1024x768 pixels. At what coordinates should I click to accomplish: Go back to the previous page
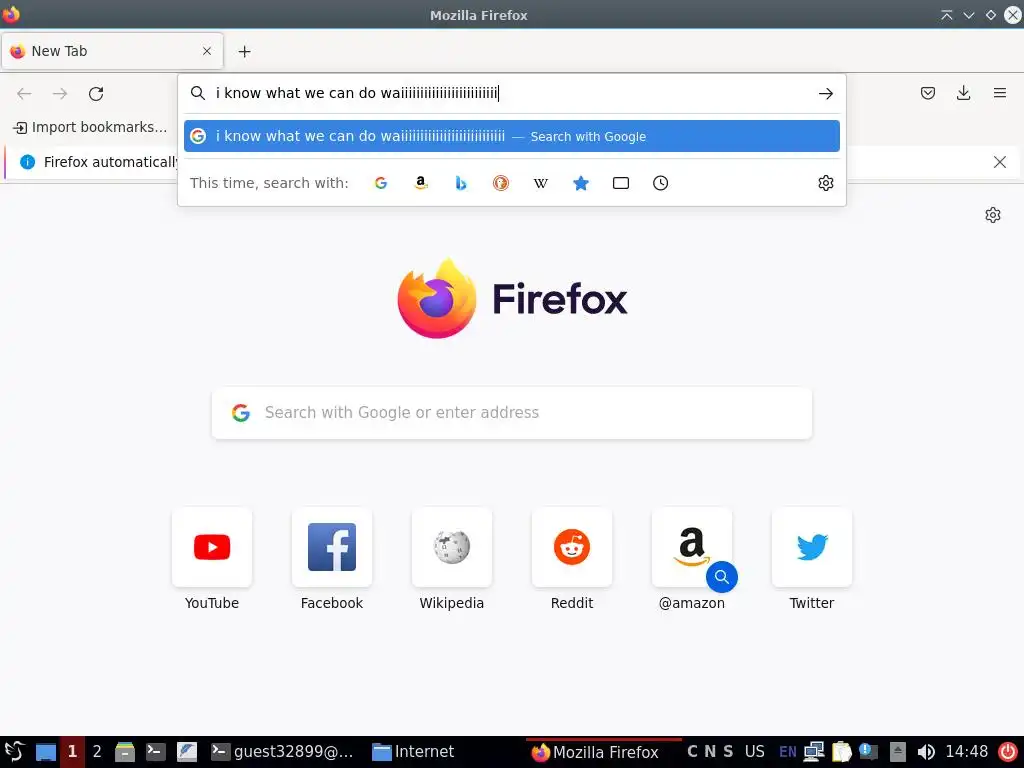point(24,93)
